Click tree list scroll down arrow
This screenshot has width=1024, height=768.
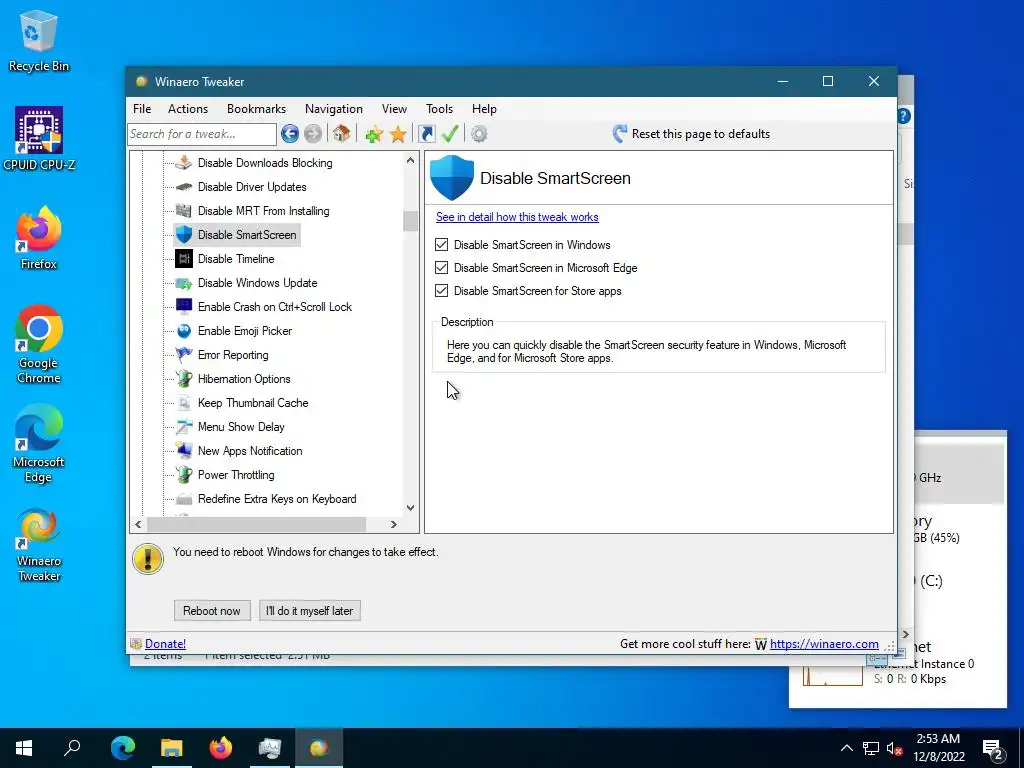pyautogui.click(x=410, y=507)
